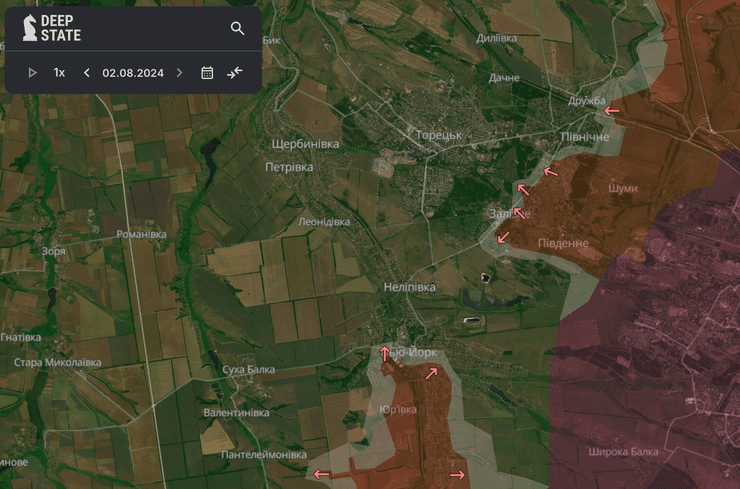The width and height of the screenshot is (740, 489).
Task: Click the Шуми label in red zone
Action: 622,188
